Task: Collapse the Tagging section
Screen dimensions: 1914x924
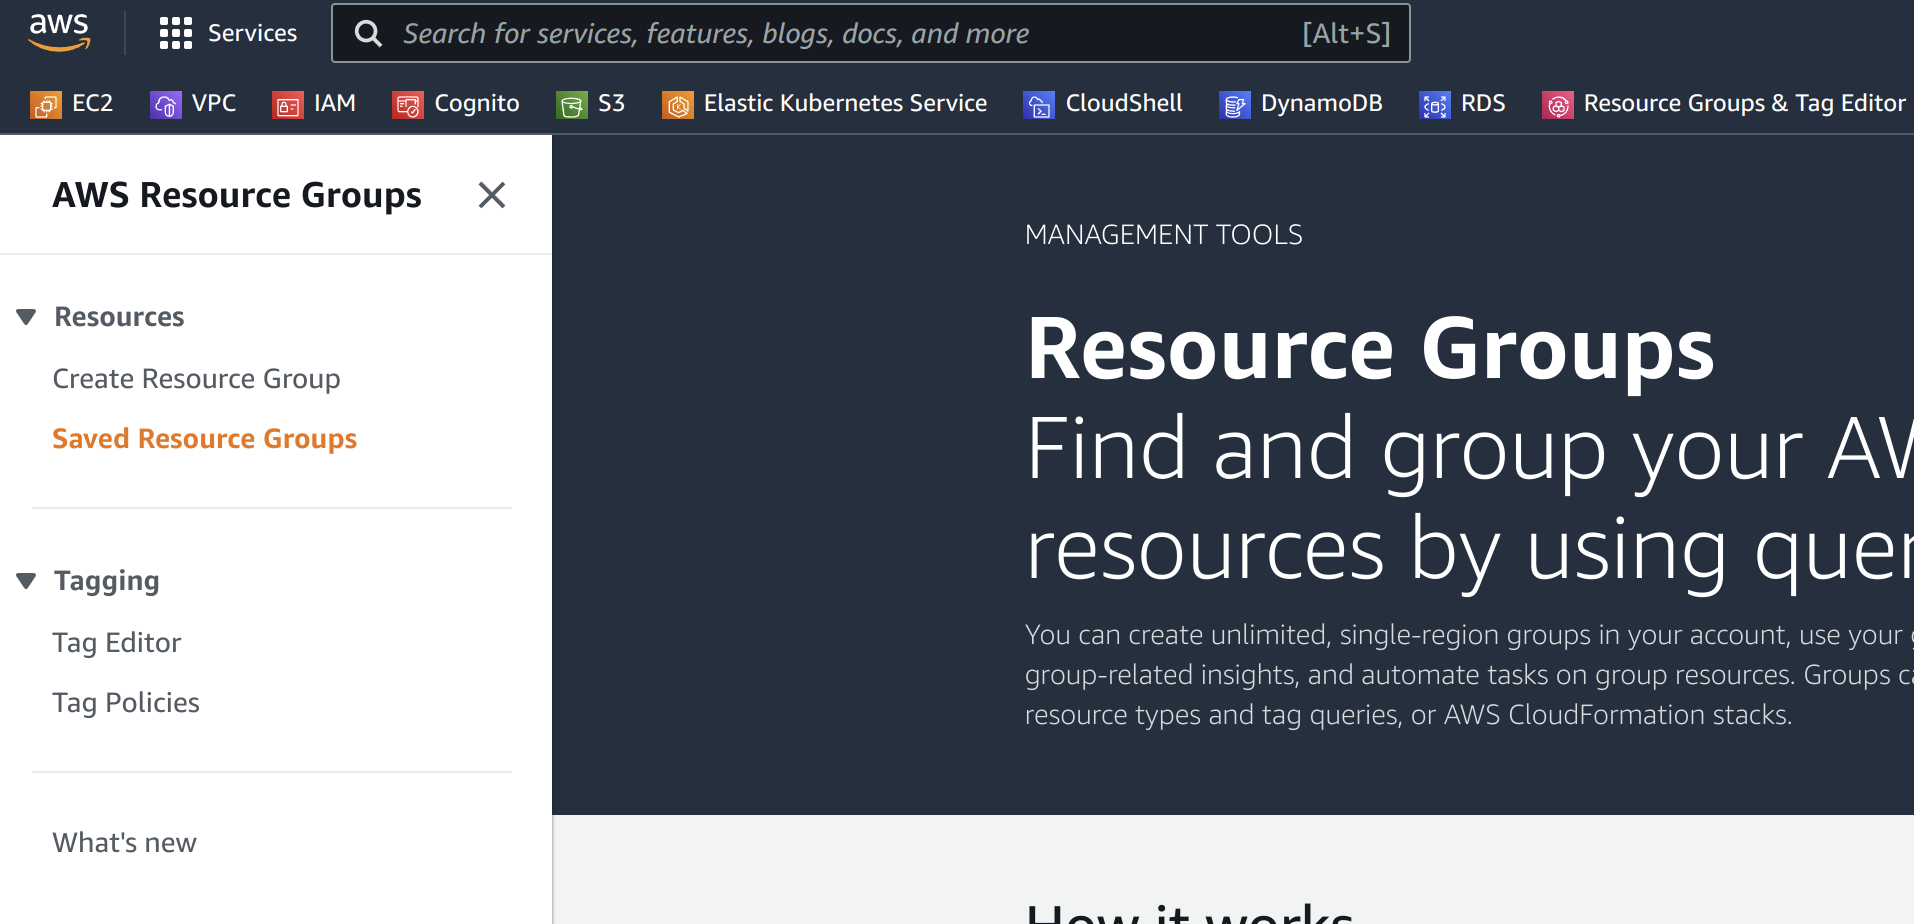Action: click(x=26, y=581)
